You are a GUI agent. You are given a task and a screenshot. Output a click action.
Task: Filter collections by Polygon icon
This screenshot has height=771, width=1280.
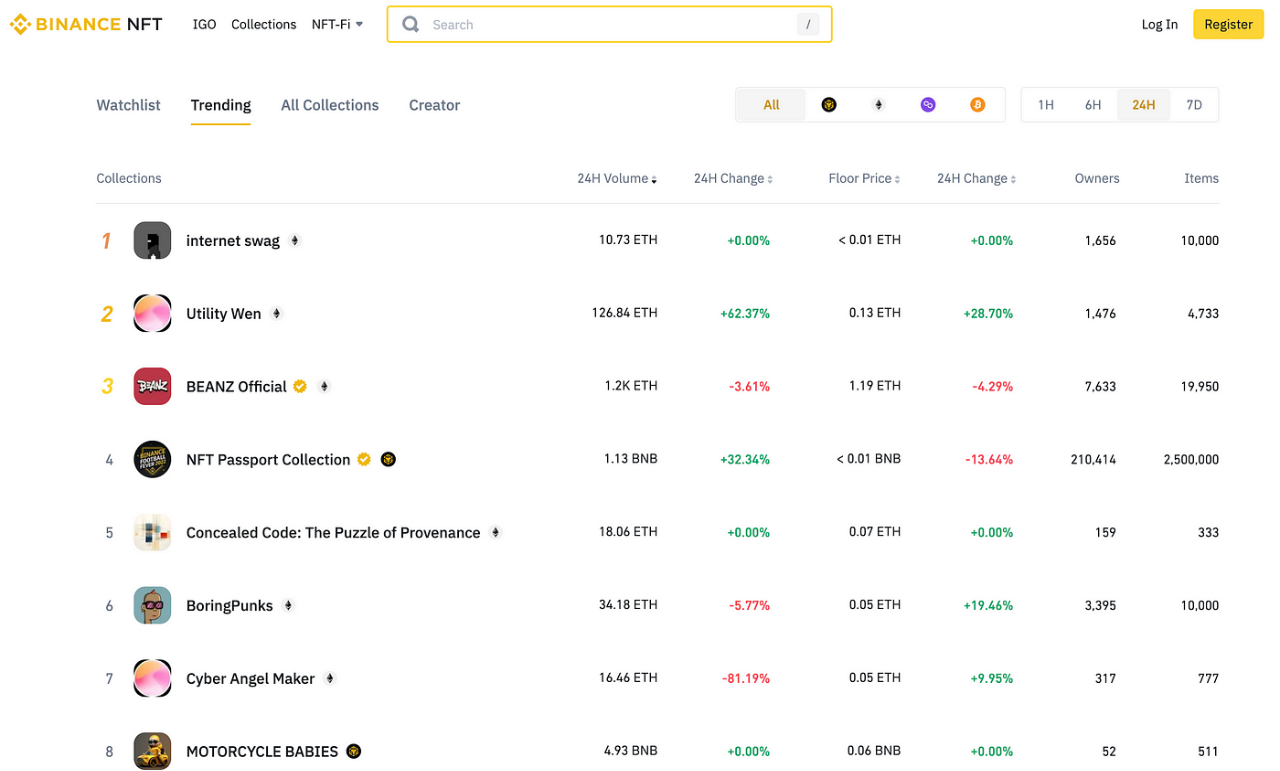coord(928,105)
